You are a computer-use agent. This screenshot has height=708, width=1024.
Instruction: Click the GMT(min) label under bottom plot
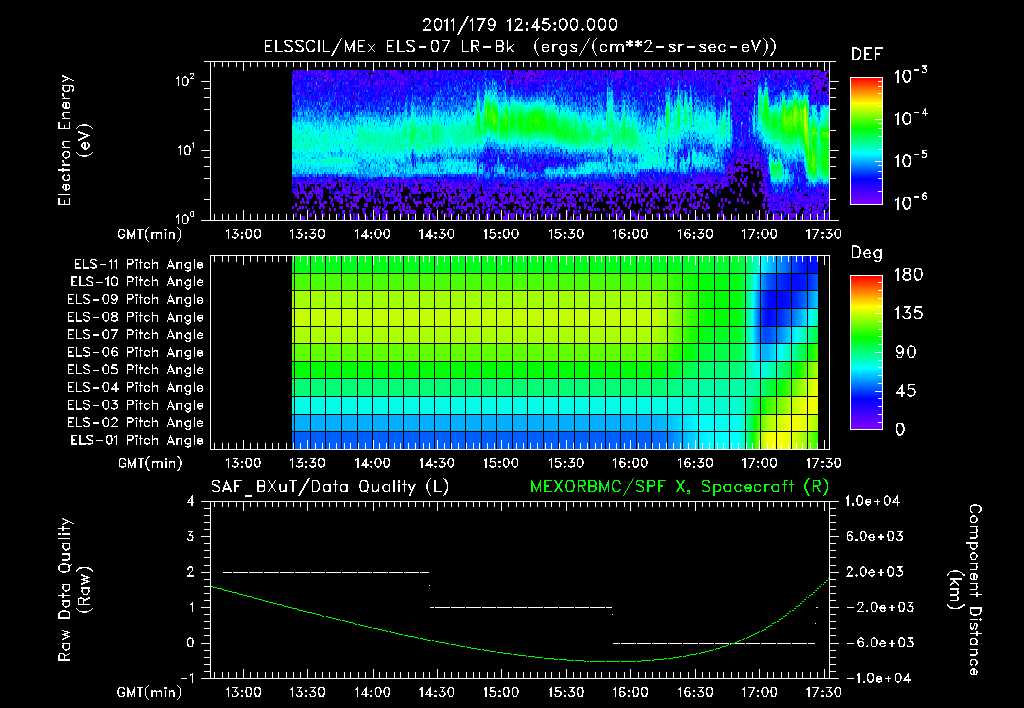coord(150,692)
